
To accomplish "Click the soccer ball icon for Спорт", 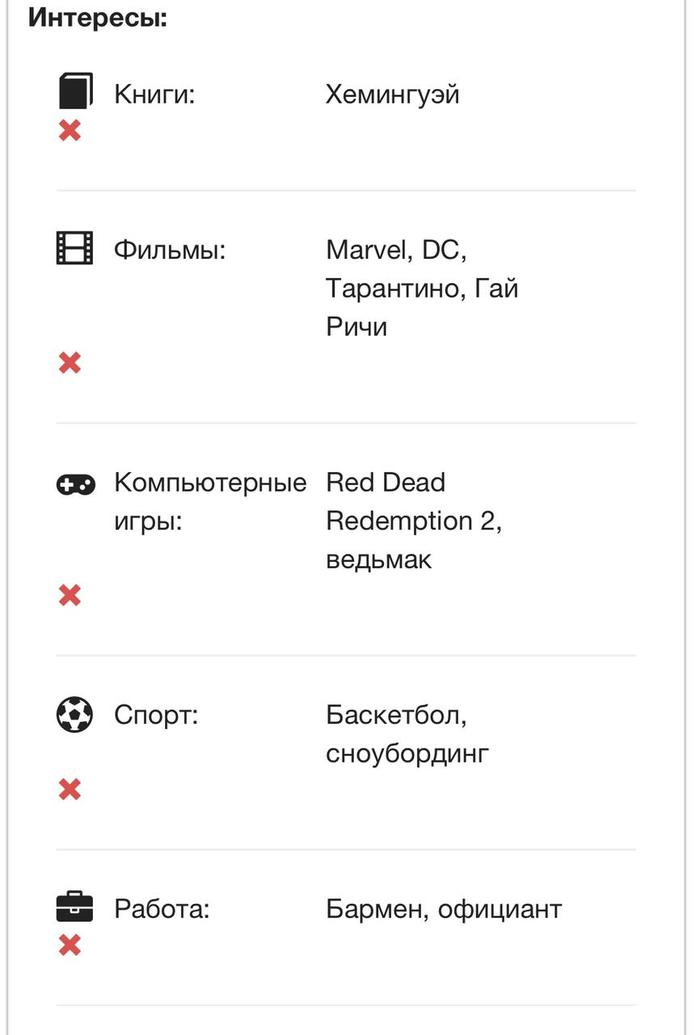I will [x=75, y=714].
